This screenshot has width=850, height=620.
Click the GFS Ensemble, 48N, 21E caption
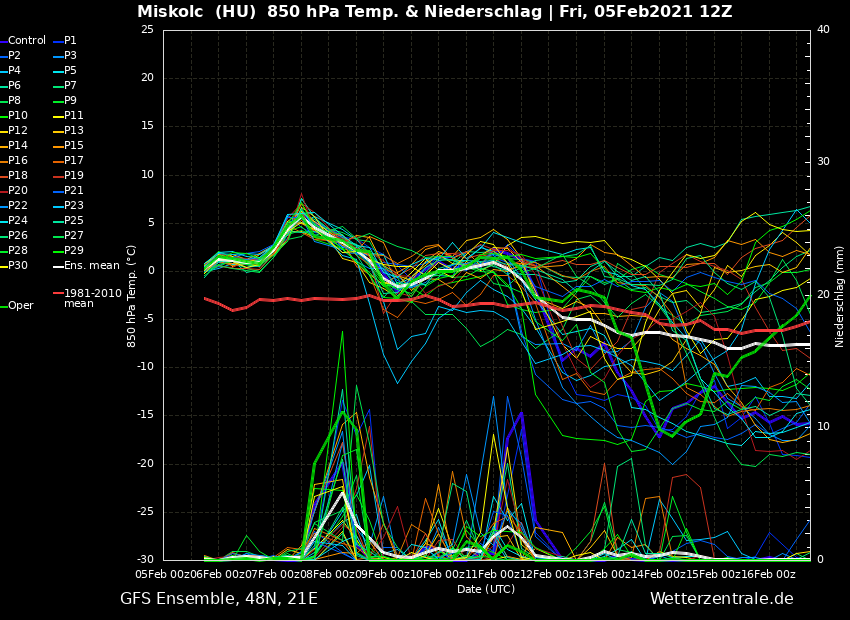[x=219, y=599]
